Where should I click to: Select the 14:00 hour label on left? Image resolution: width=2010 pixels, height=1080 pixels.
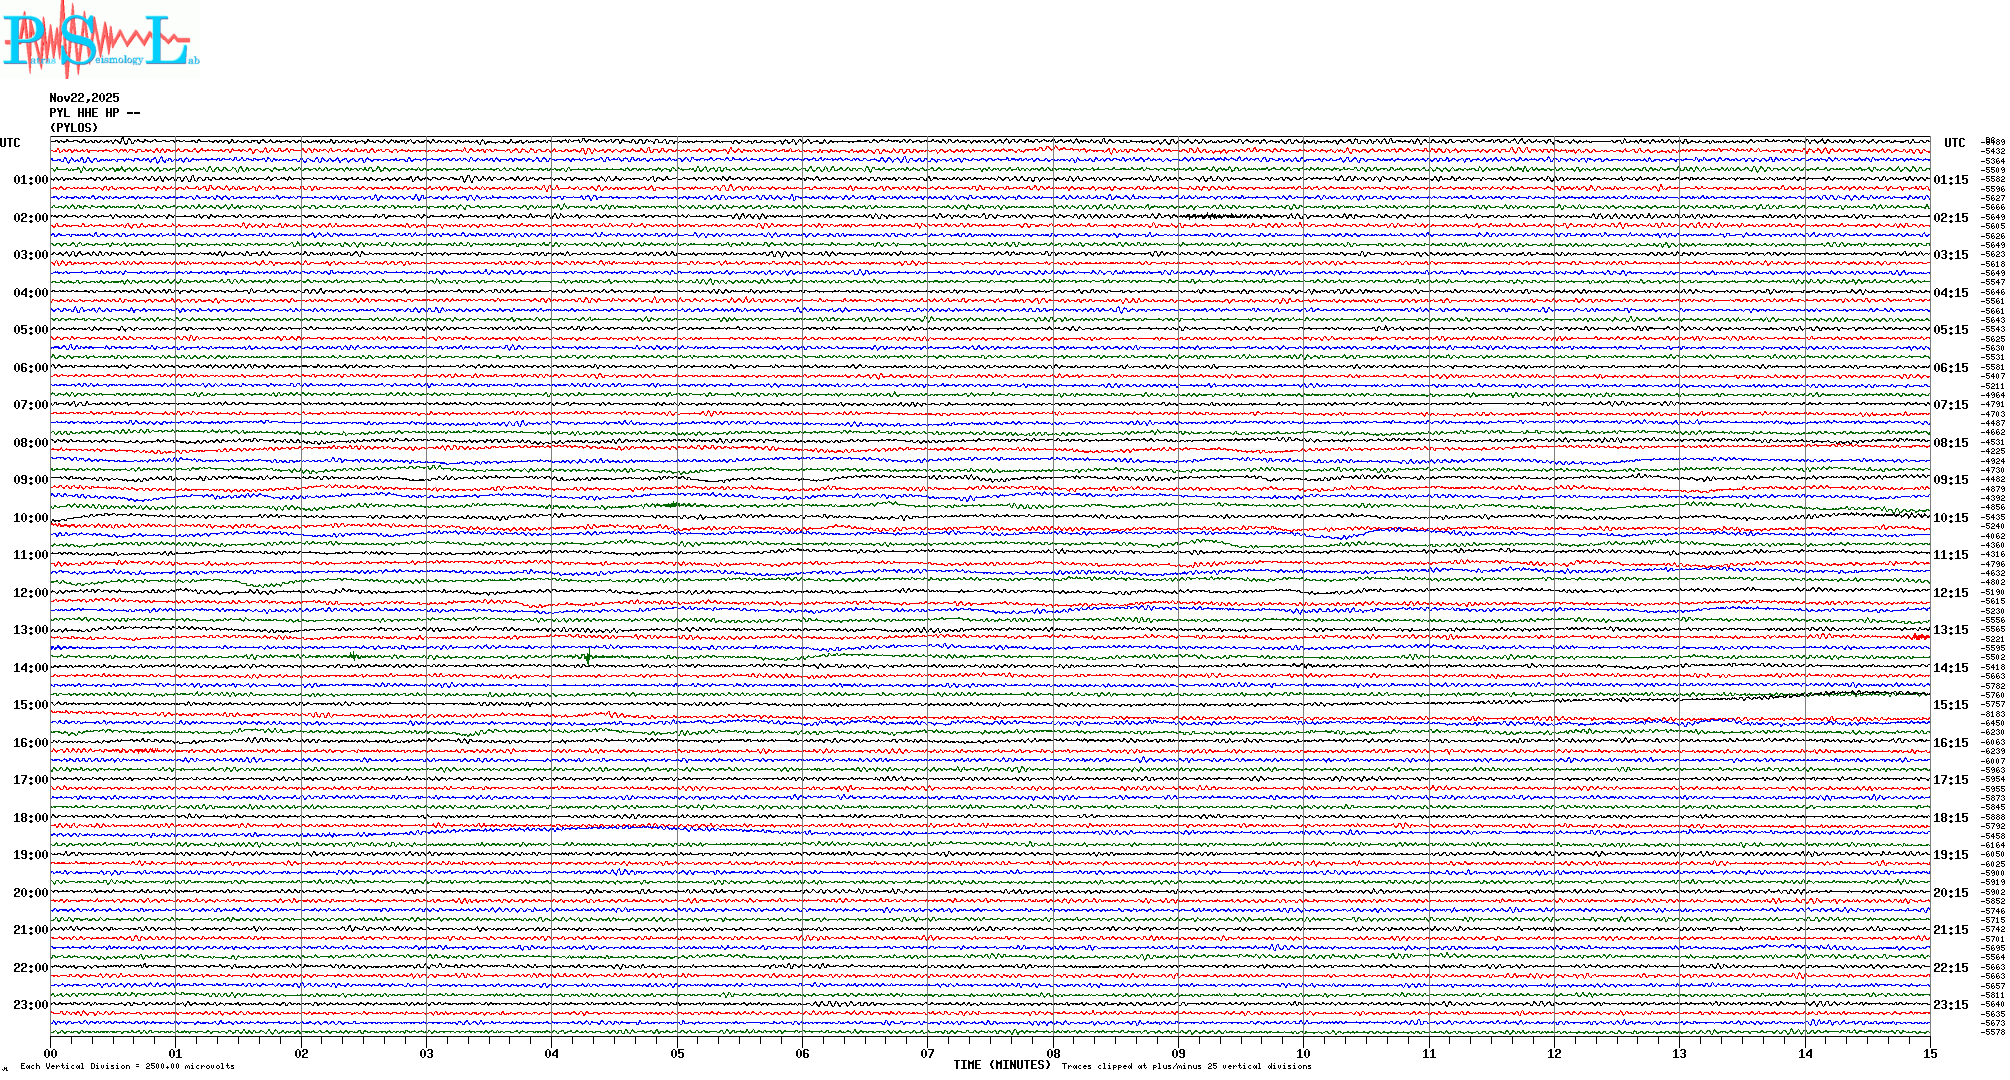(30, 668)
